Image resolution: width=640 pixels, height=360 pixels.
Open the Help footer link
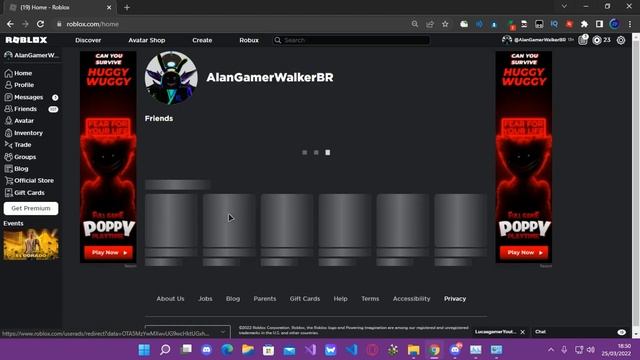click(340, 299)
